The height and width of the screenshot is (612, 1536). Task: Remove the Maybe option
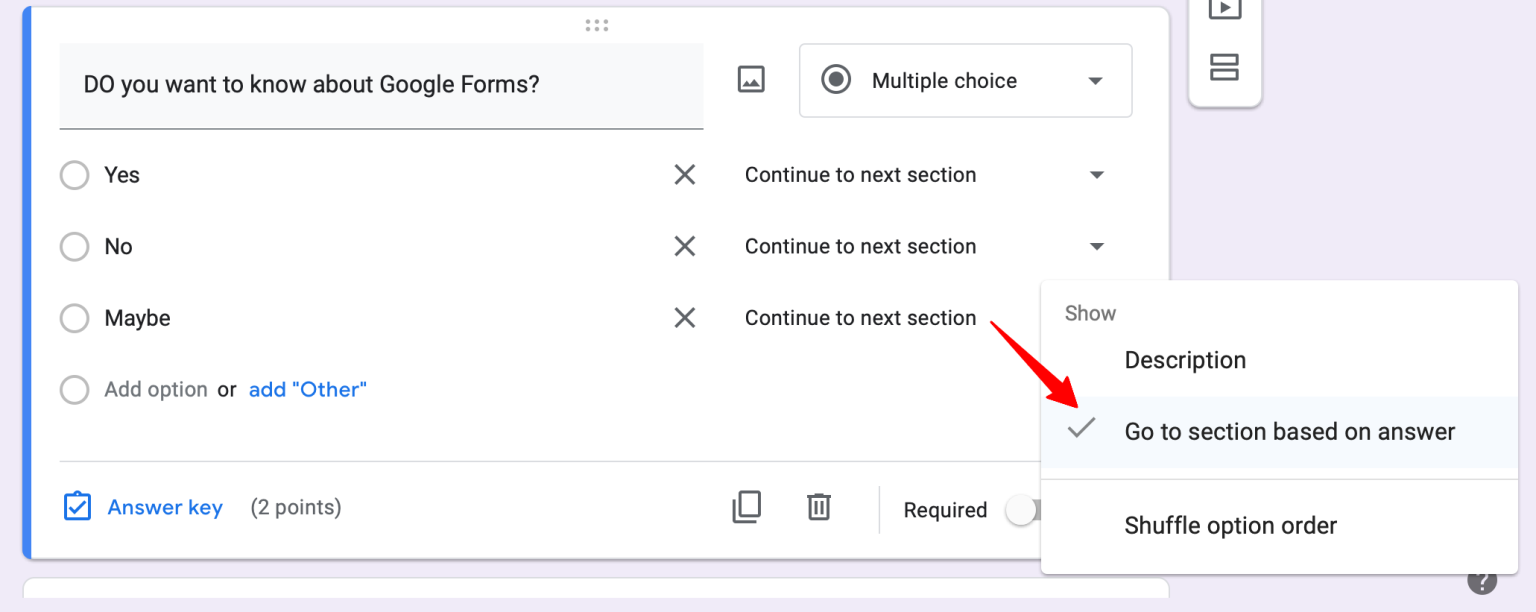pos(684,318)
